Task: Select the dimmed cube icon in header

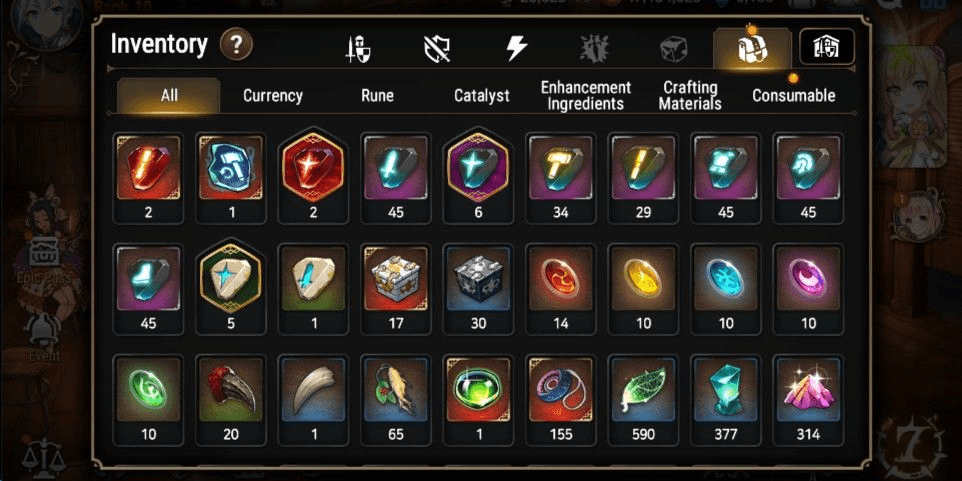Action: point(673,49)
